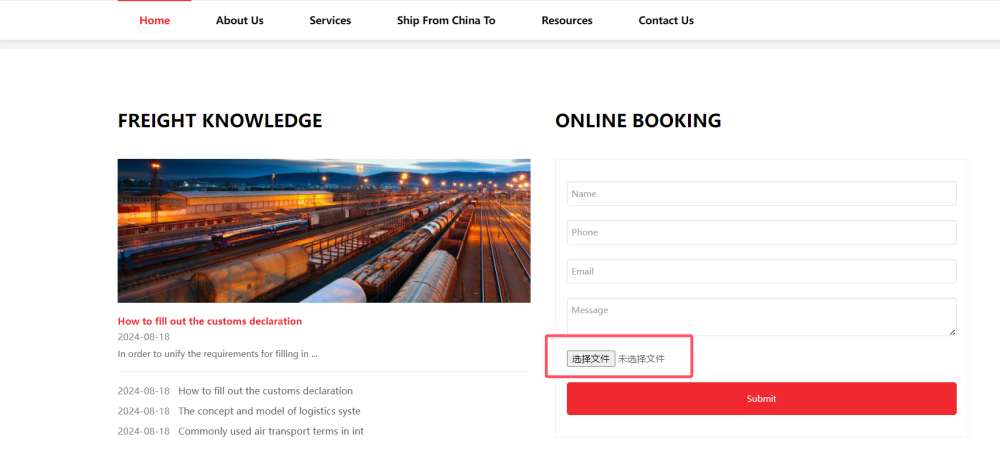Click the Name input field
This screenshot has width=1000, height=468.
761,194
